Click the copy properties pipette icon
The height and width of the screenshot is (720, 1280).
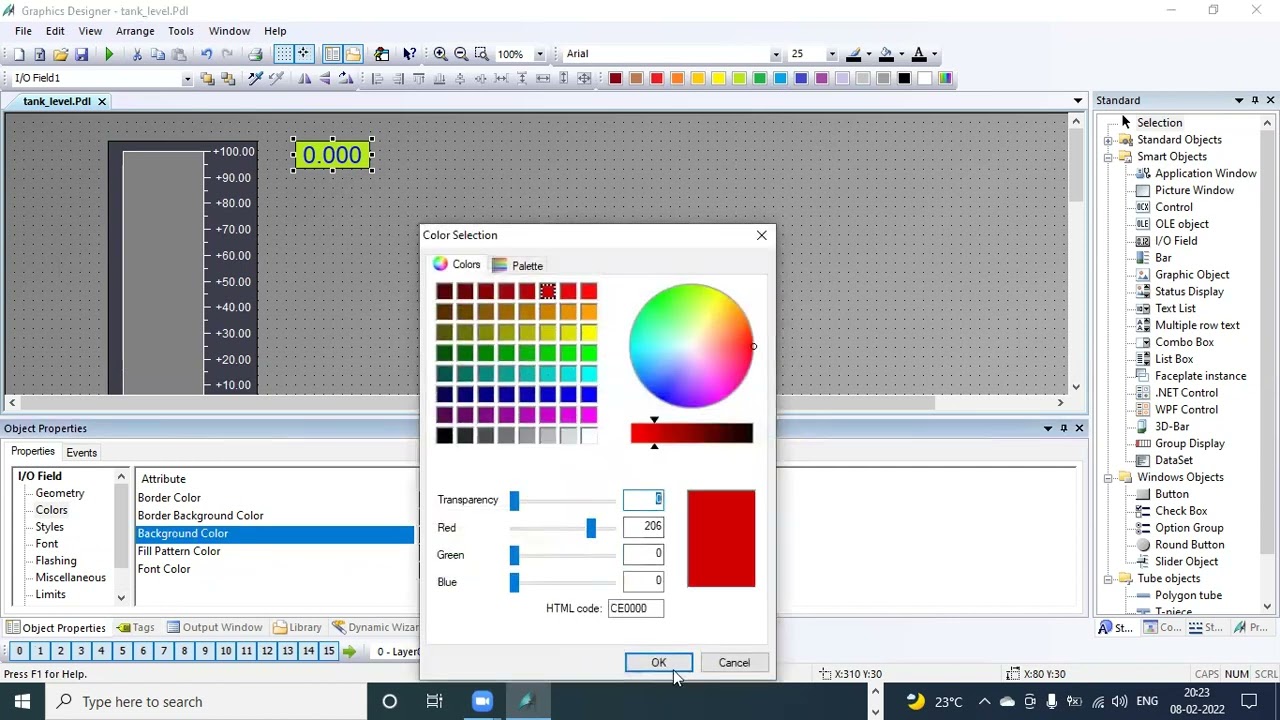click(256, 78)
